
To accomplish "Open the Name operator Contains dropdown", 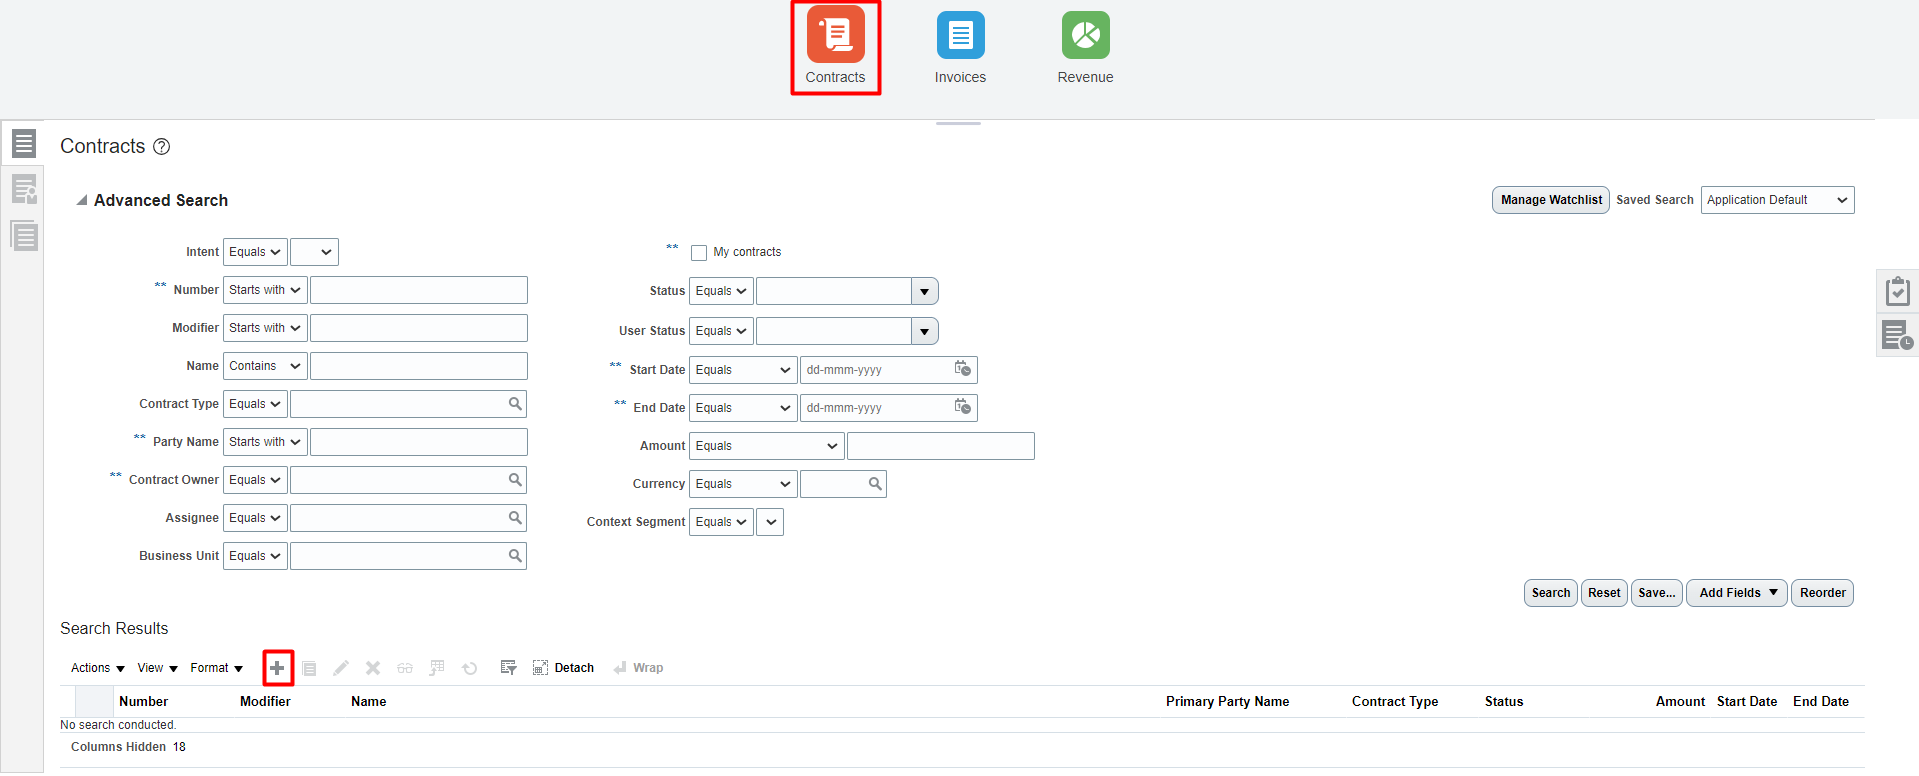I will pos(265,366).
